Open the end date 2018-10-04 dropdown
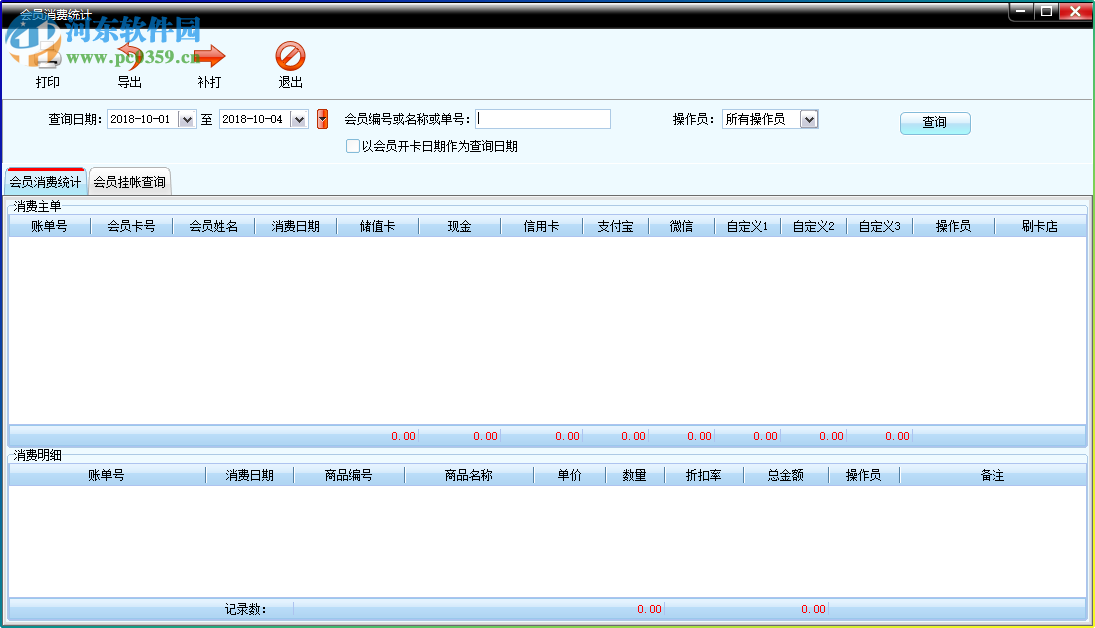Viewport: 1095px width, 628px height. [x=299, y=118]
